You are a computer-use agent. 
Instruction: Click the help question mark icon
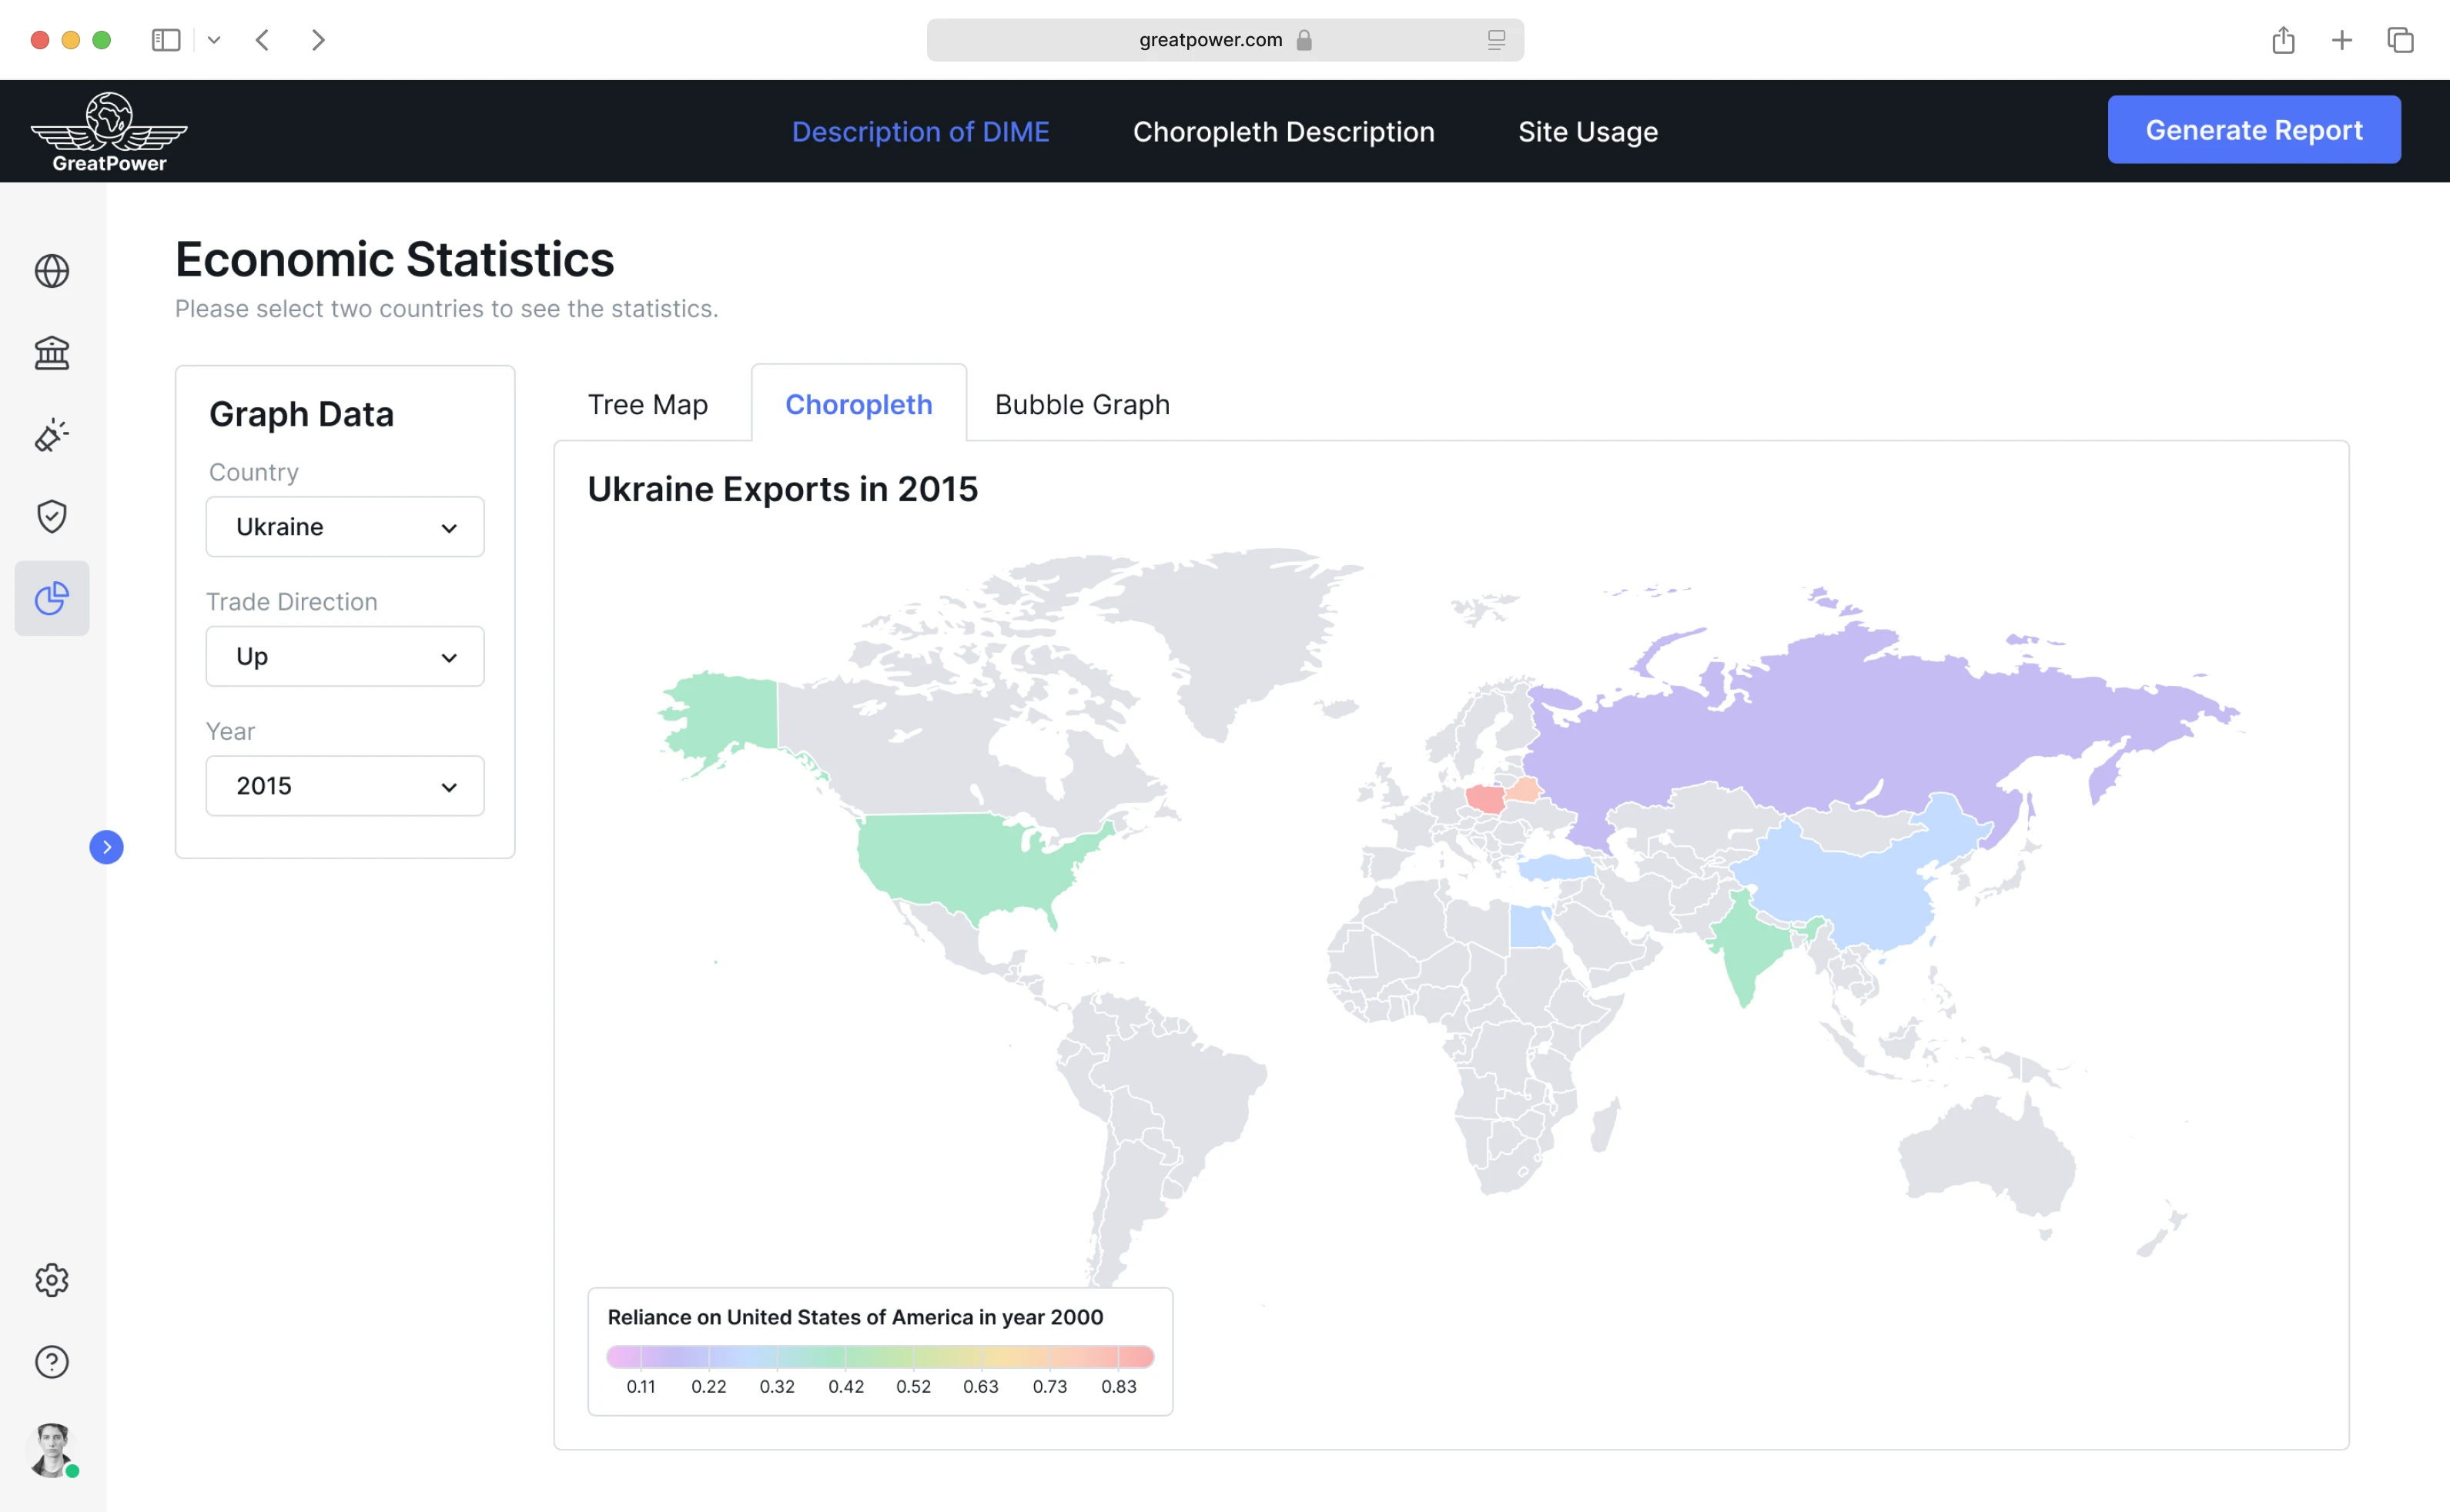[x=52, y=1362]
